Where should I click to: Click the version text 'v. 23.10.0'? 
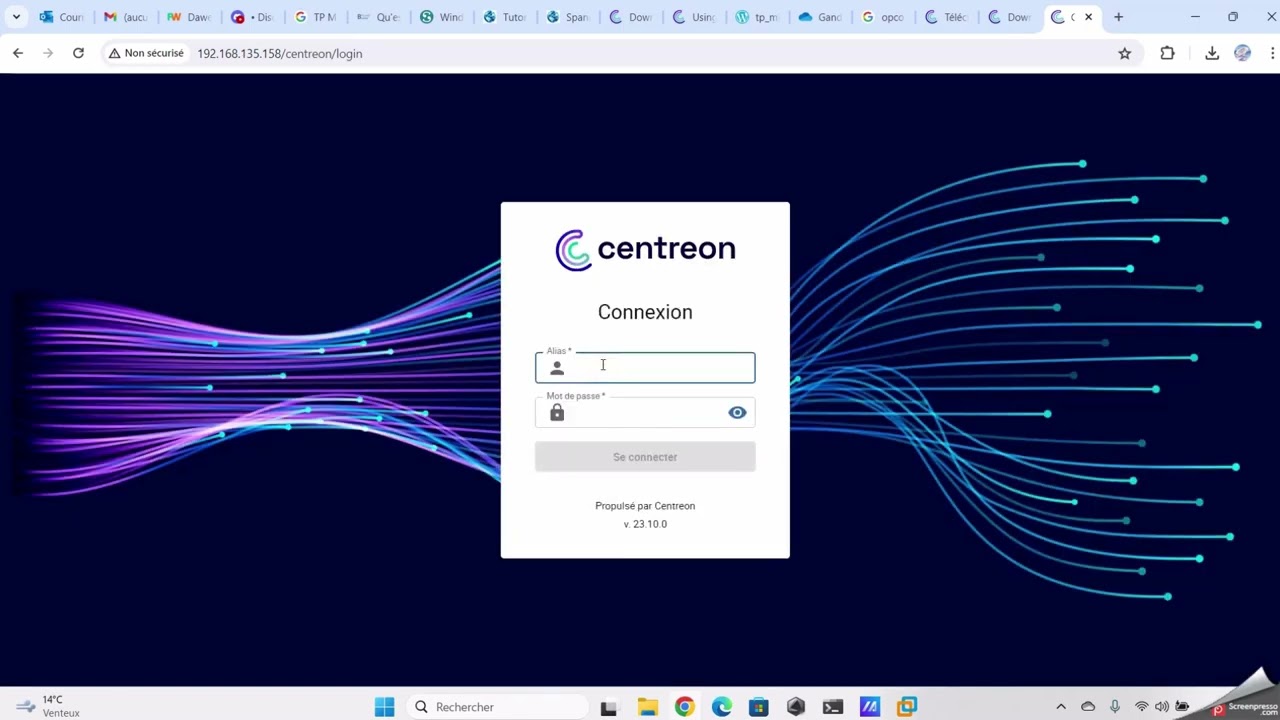[645, 524]
